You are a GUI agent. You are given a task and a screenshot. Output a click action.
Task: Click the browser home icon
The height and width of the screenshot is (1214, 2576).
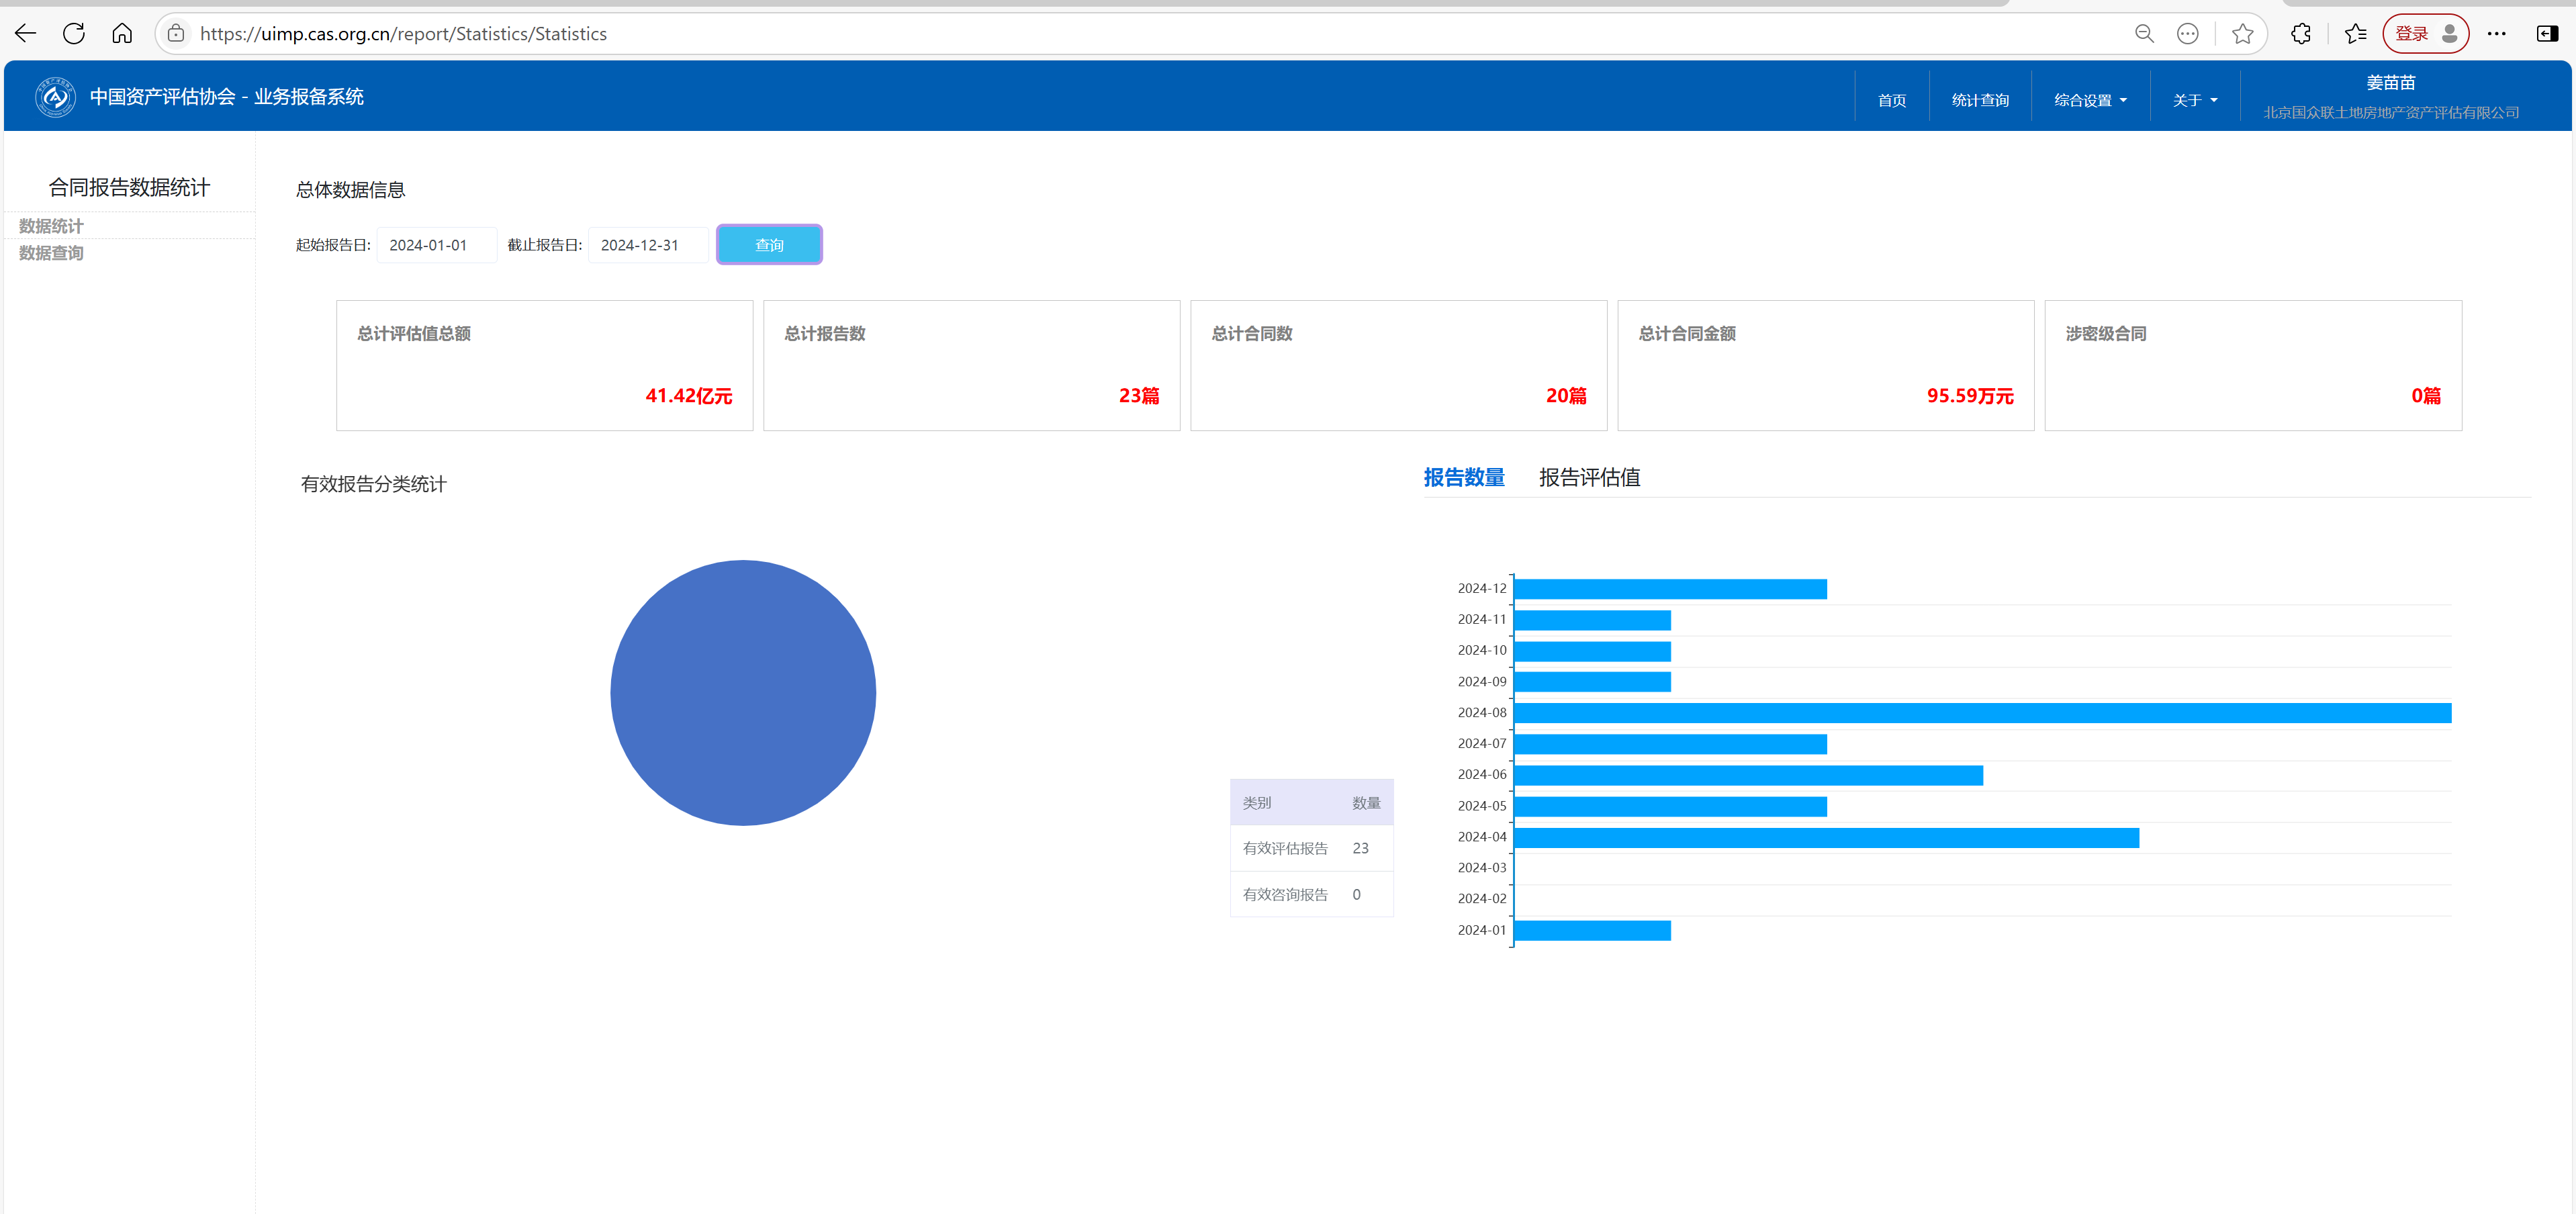(x=122, y=34)
